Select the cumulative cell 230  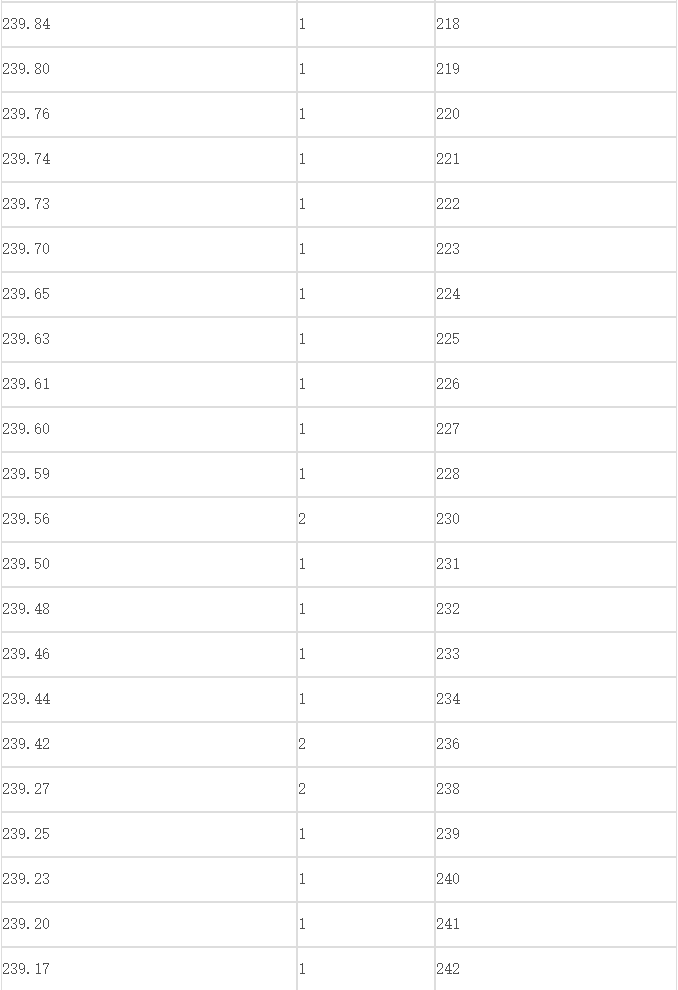pyautogui.click(x=556, y=519)
